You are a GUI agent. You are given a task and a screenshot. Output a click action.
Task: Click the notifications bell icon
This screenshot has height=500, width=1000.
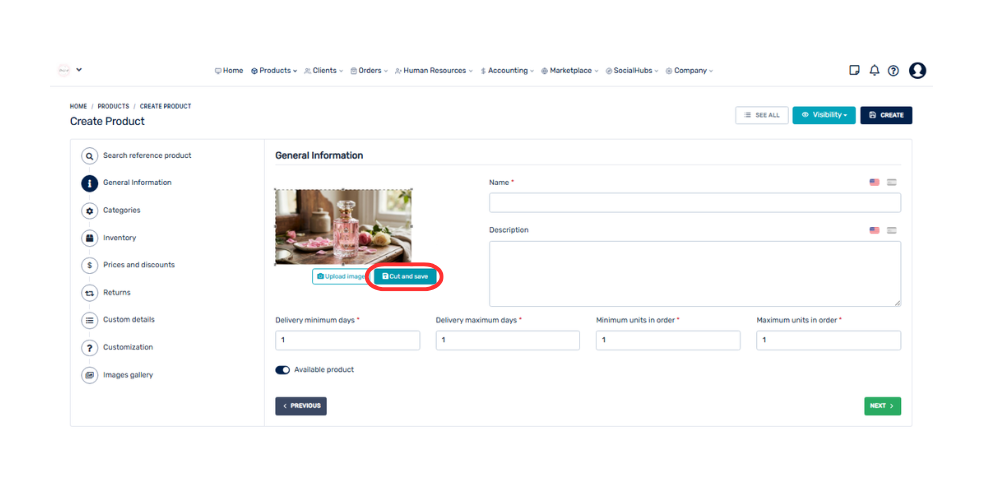tap(874, 71)
